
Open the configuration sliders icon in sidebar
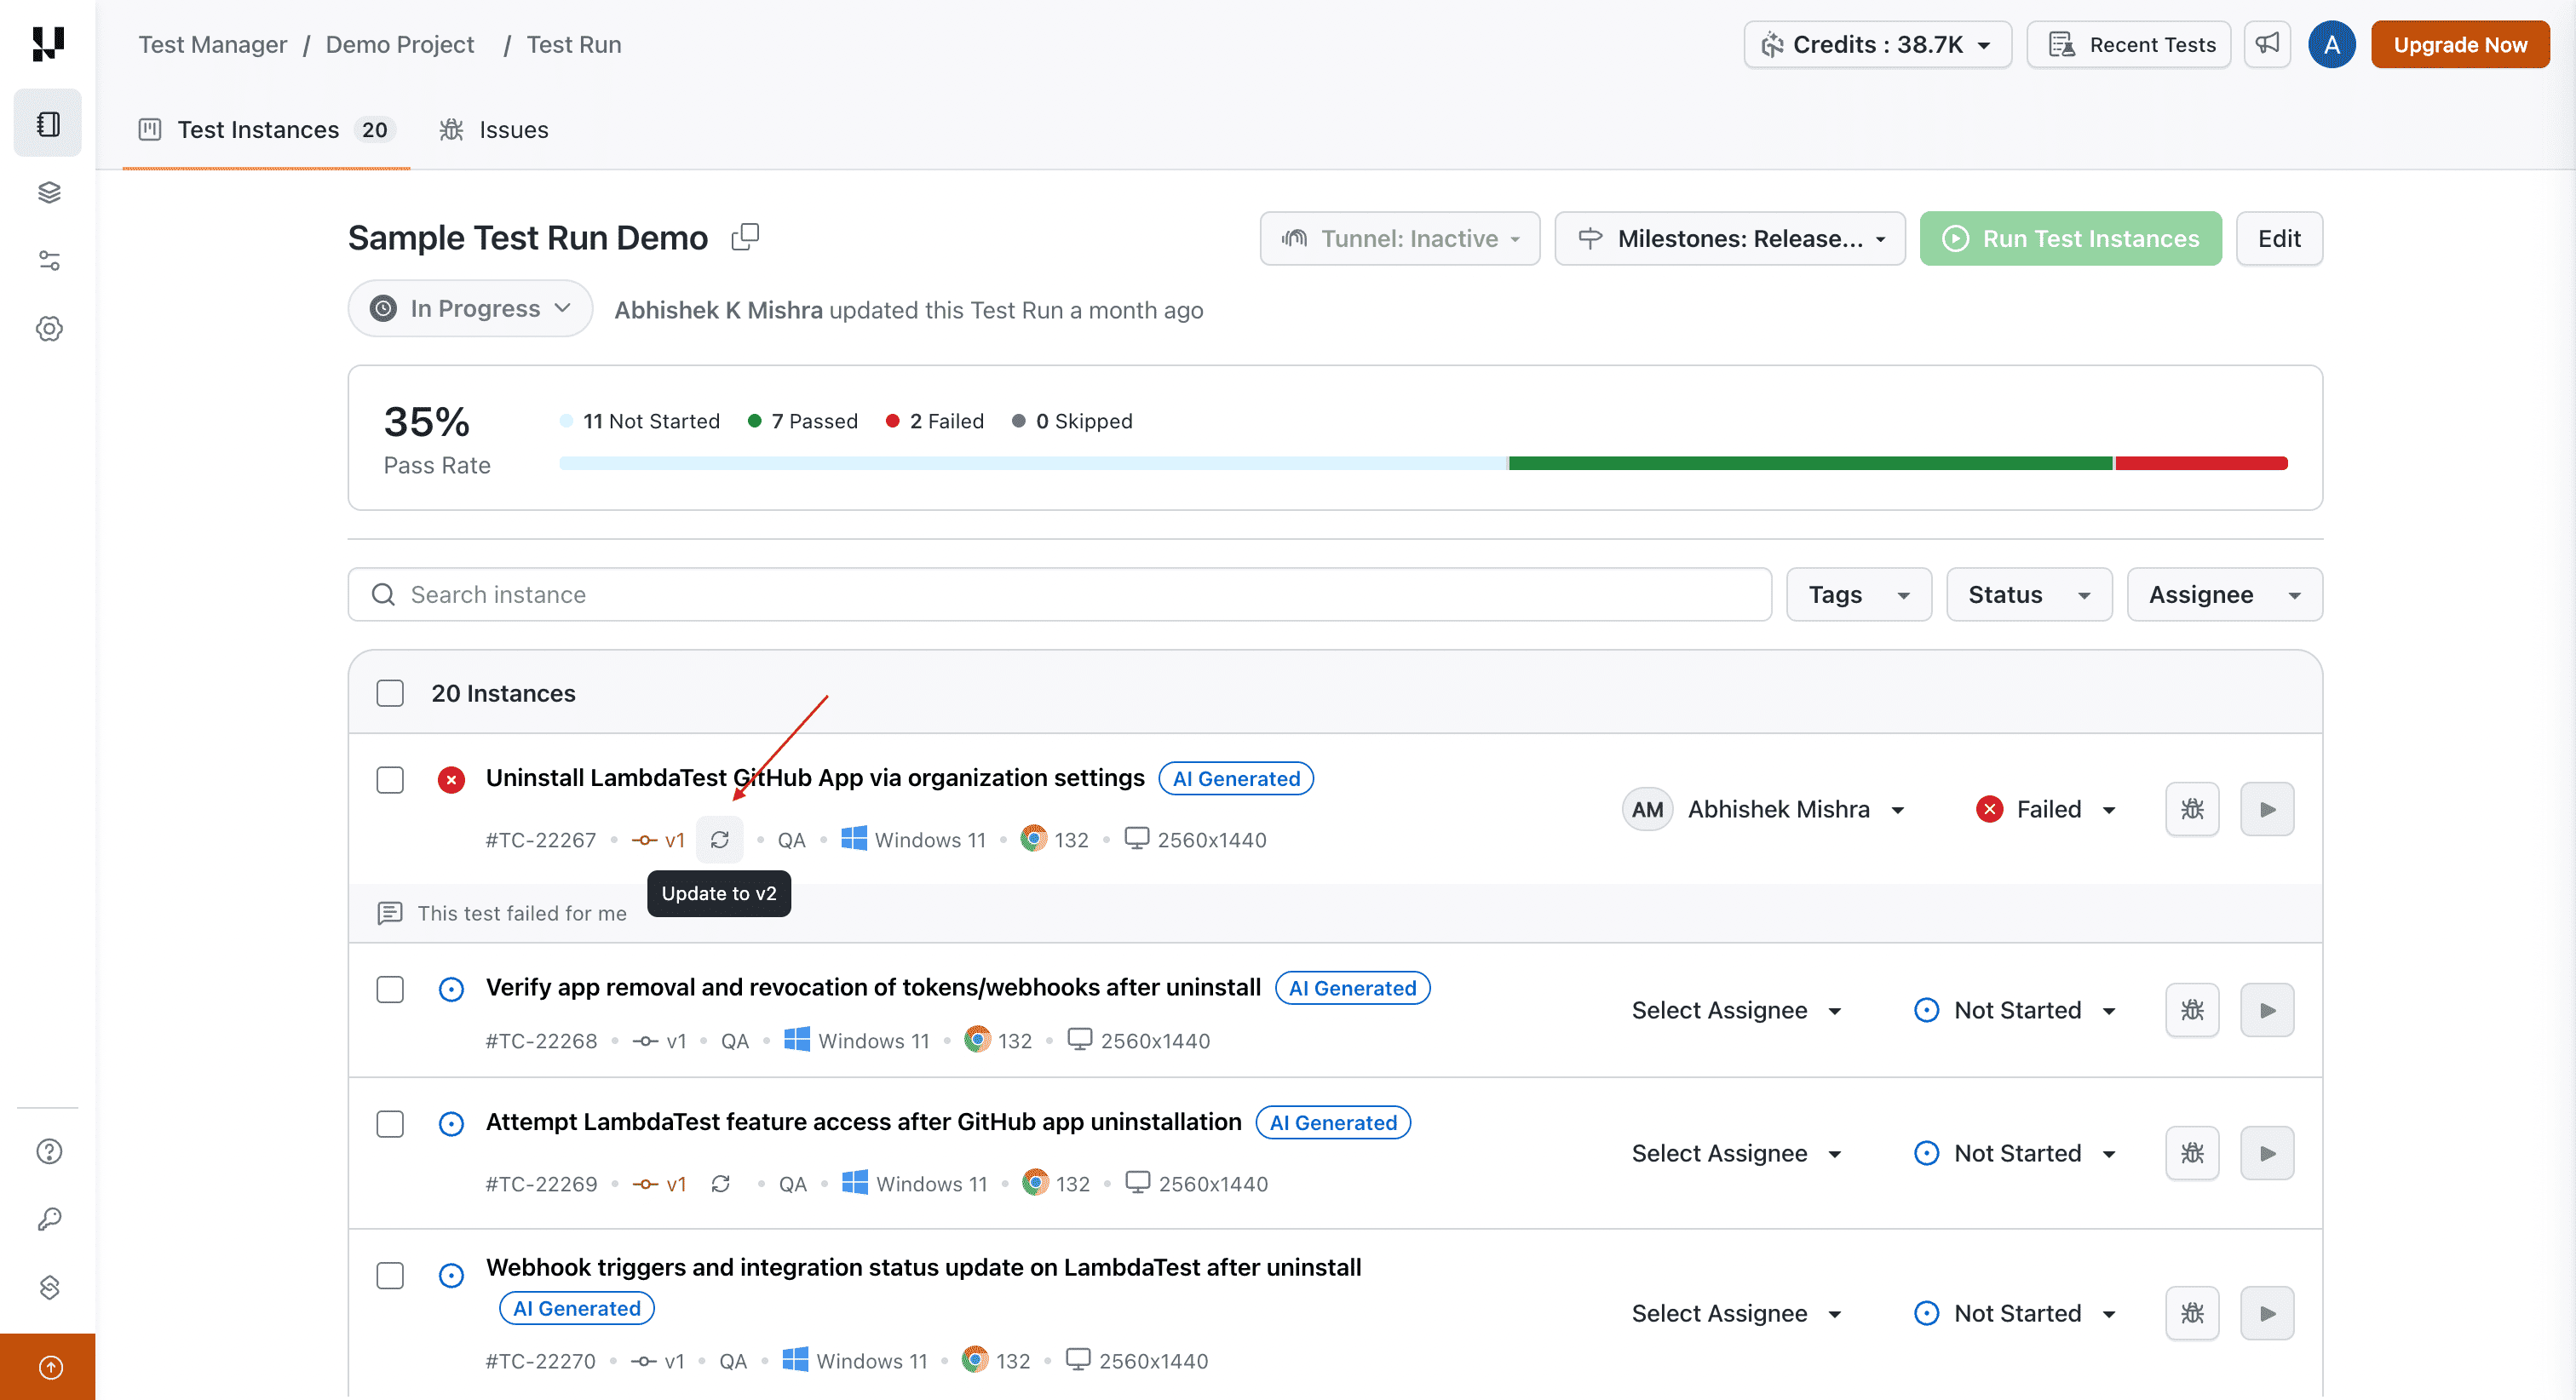48,260
